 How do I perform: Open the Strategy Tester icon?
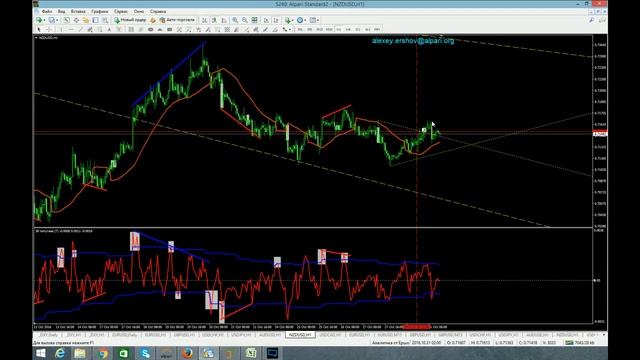click(x=105, y=20)
